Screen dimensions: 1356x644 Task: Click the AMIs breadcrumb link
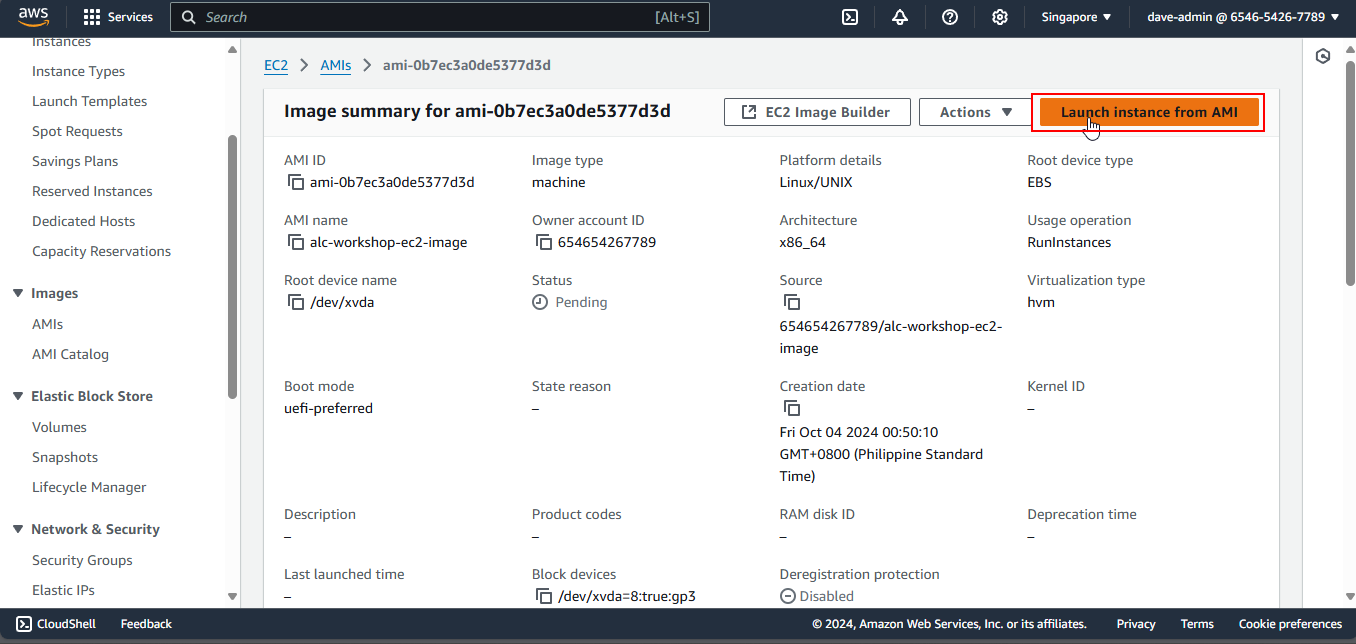click(x=335, y=65)
